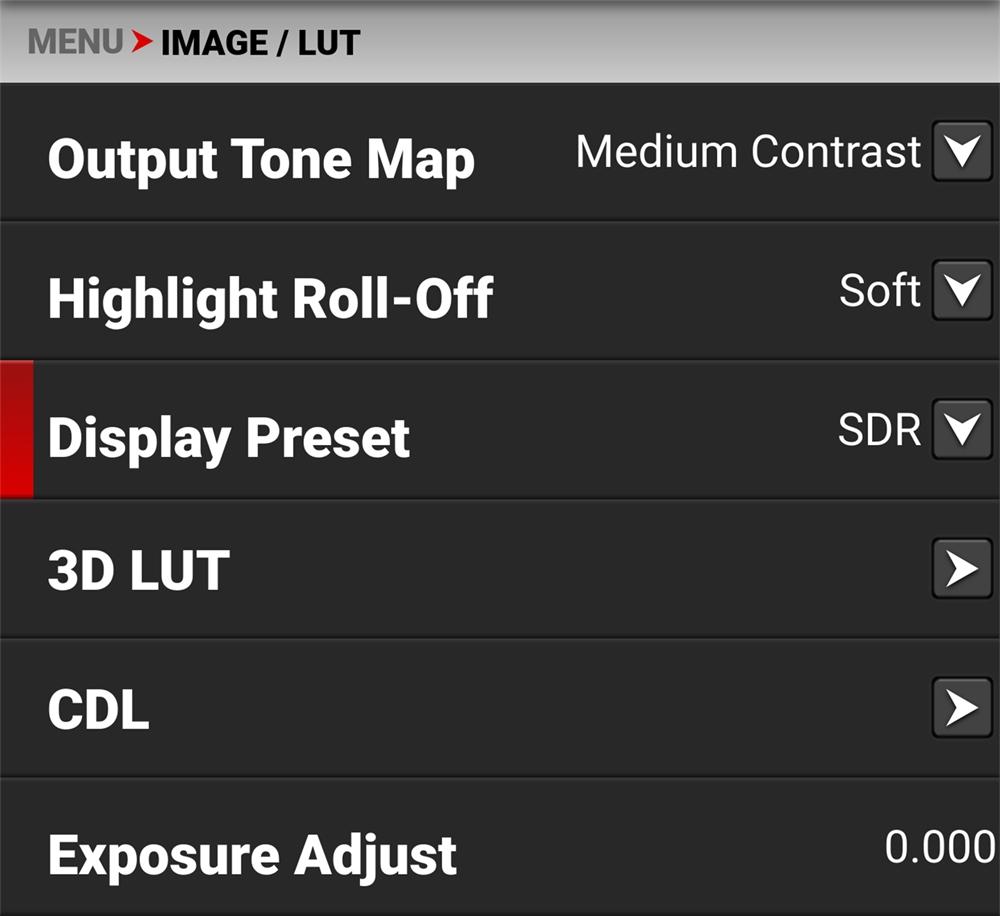Select the Display Preset row label
The image size is (1000, 916).
click(x=229, y=438)
